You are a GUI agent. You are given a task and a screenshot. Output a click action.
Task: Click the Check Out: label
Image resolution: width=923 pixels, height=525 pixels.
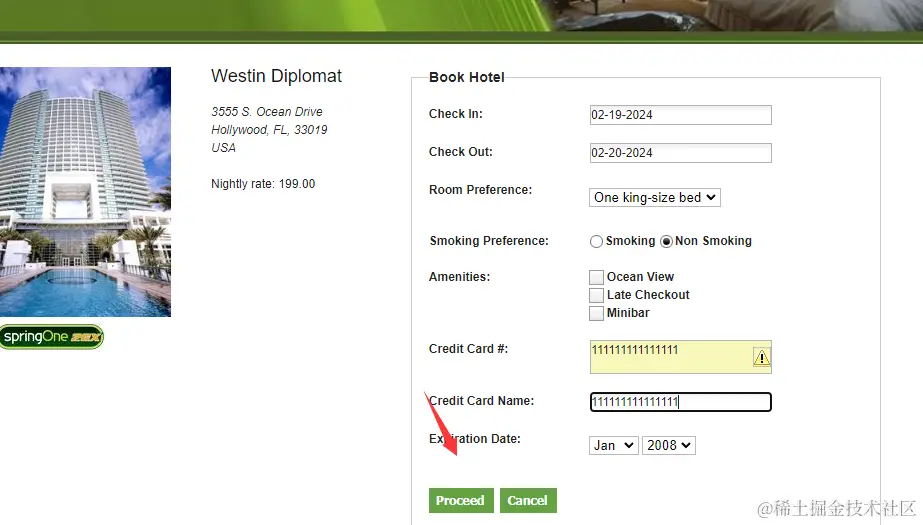pos(461,152)
